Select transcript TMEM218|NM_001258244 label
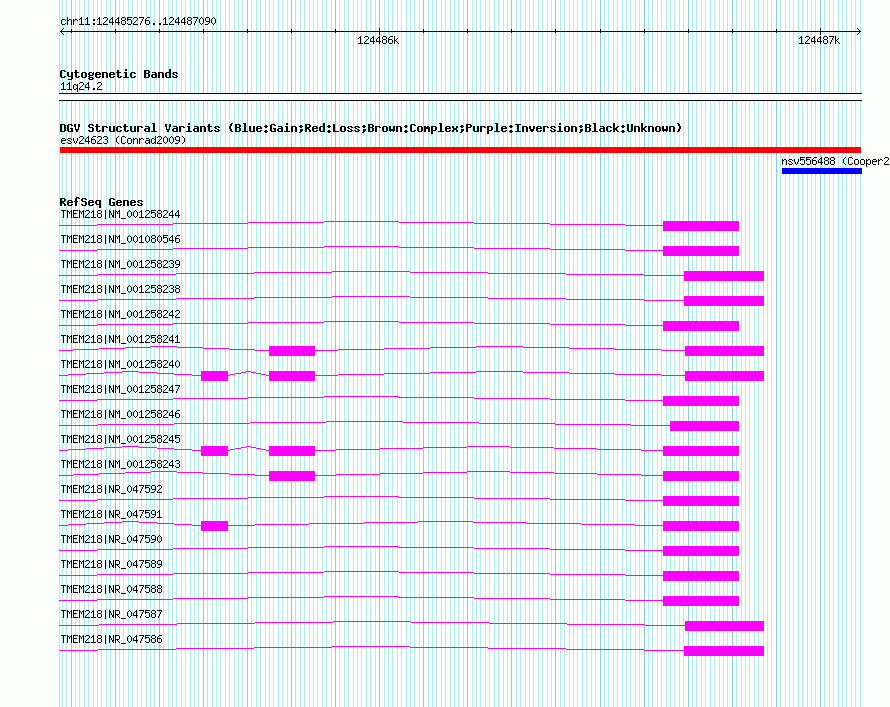The height and width of the screenshot is (707, 890). (120, 214)
